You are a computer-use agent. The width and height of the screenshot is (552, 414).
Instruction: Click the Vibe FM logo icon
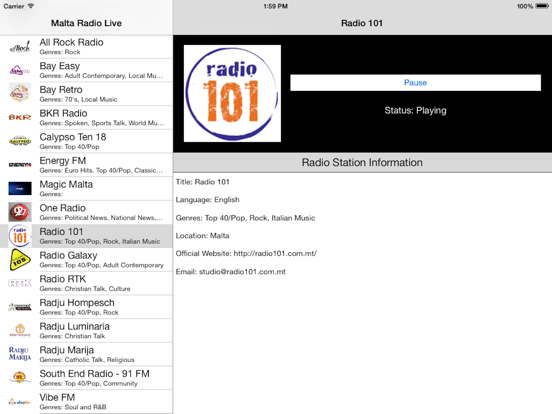[x=20, y=402]
